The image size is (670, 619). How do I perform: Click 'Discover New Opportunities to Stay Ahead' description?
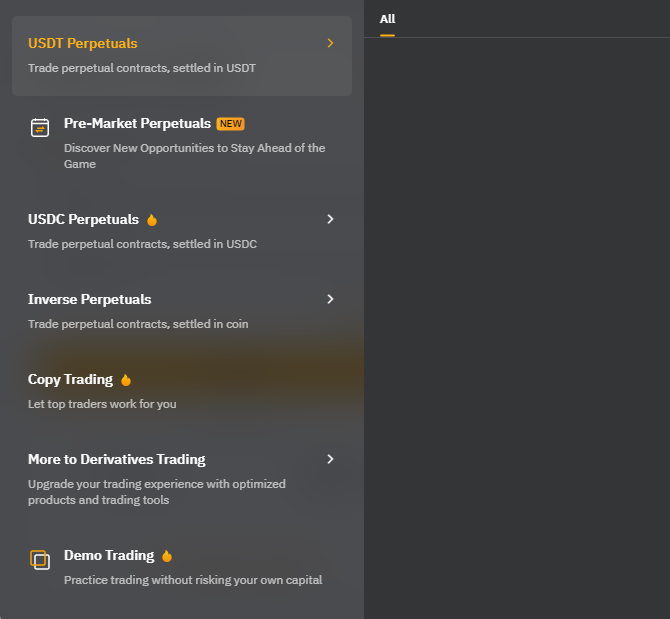coord(194,156)
